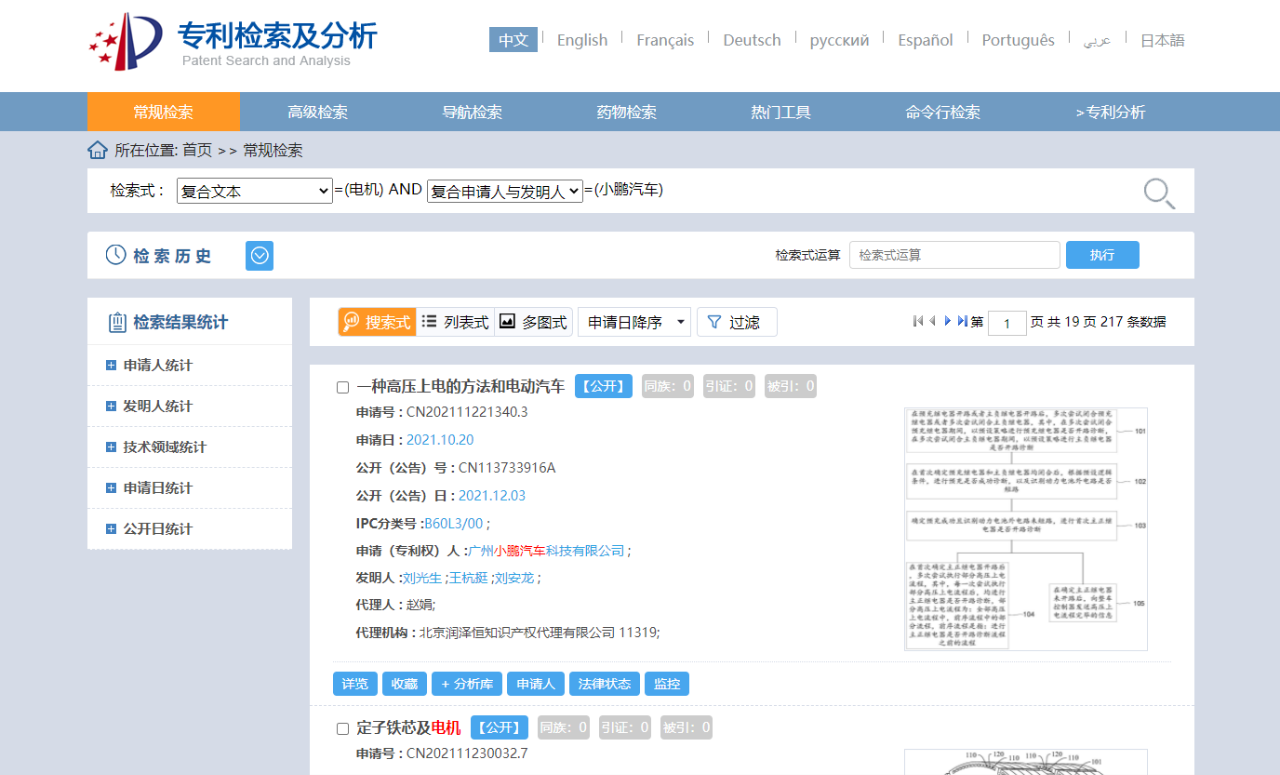Open patent title 定子铁芯及电机

click(x=408, y=728)
